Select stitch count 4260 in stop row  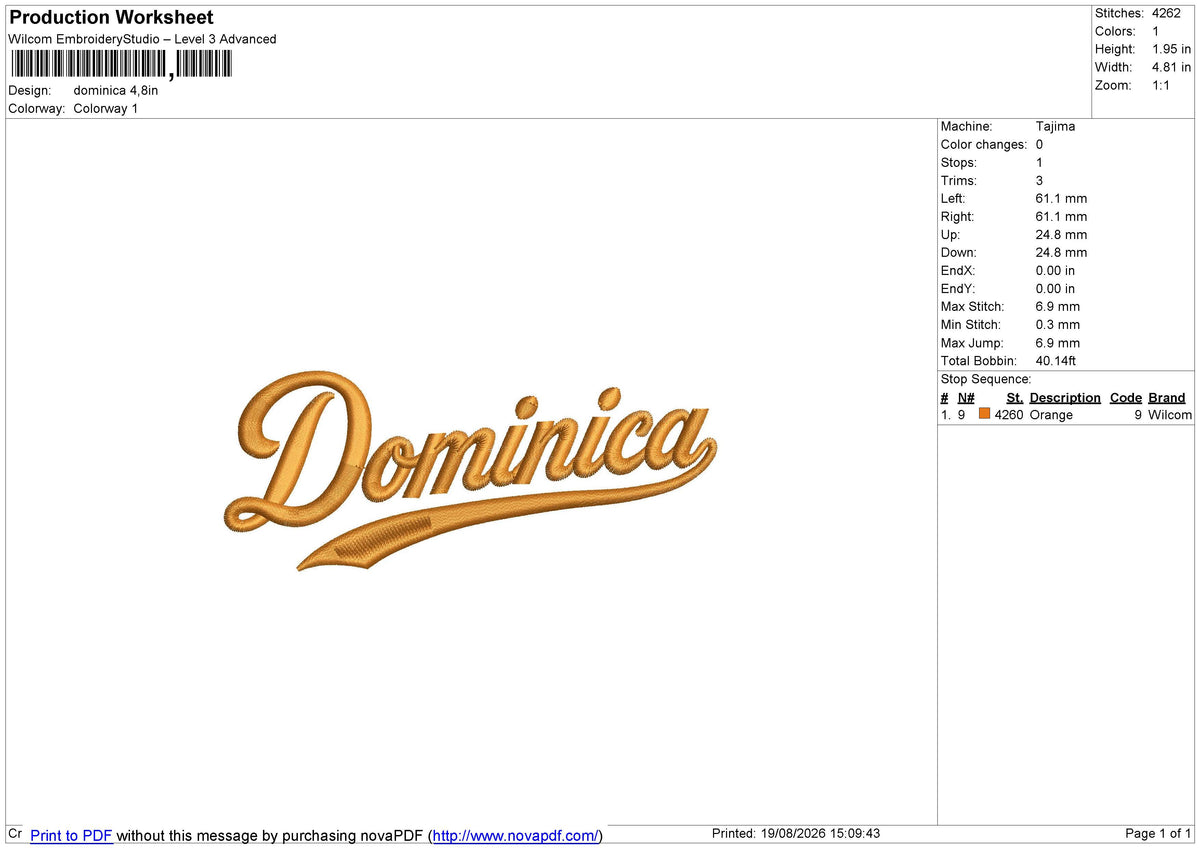pyautogui.click(x=1009, y=414)
